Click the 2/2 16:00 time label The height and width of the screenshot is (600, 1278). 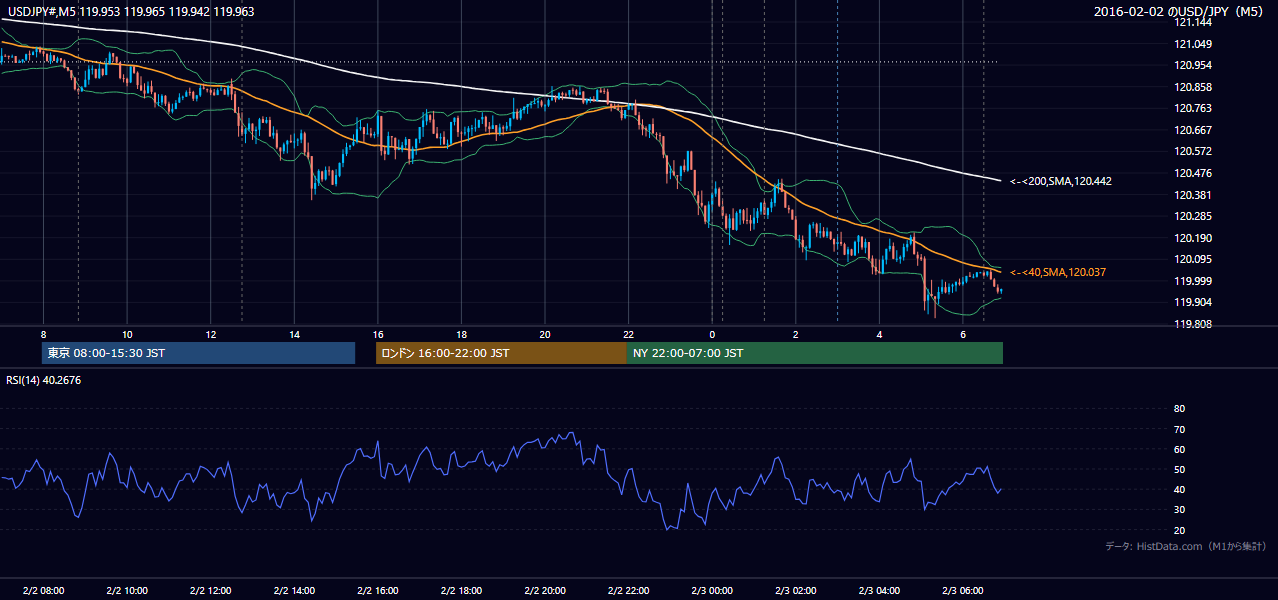point(378,591)
